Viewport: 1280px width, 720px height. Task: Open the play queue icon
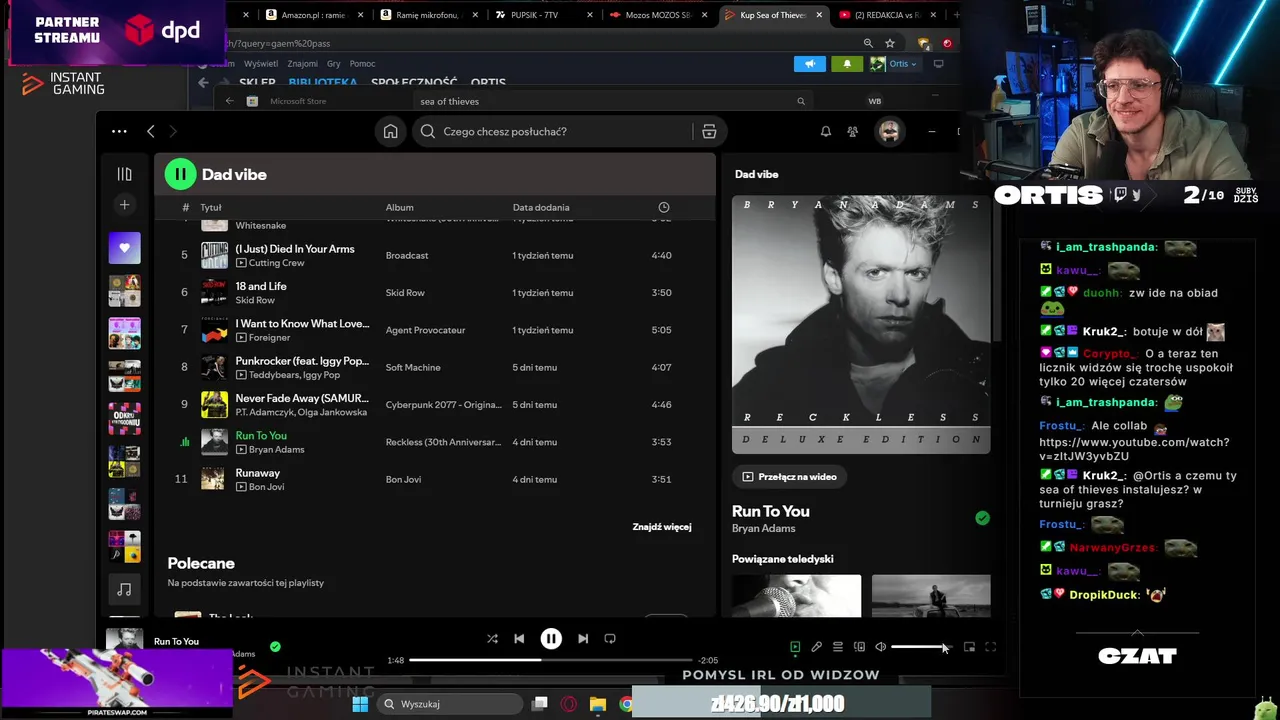pos(838,647)
